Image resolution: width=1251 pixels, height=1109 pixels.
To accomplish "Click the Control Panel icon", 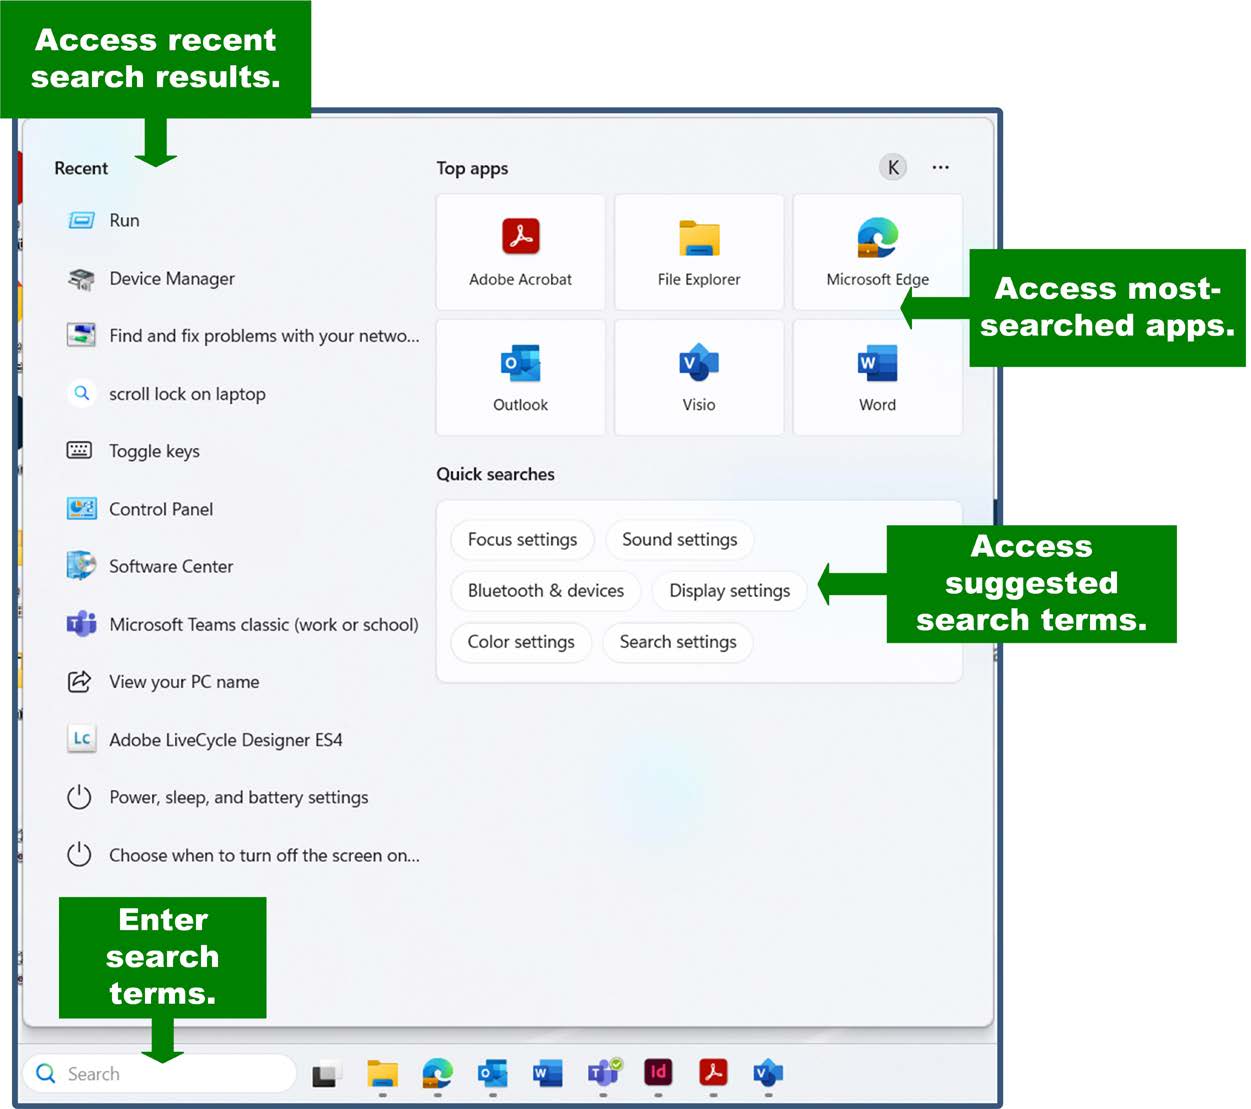I will pos(81,508).
